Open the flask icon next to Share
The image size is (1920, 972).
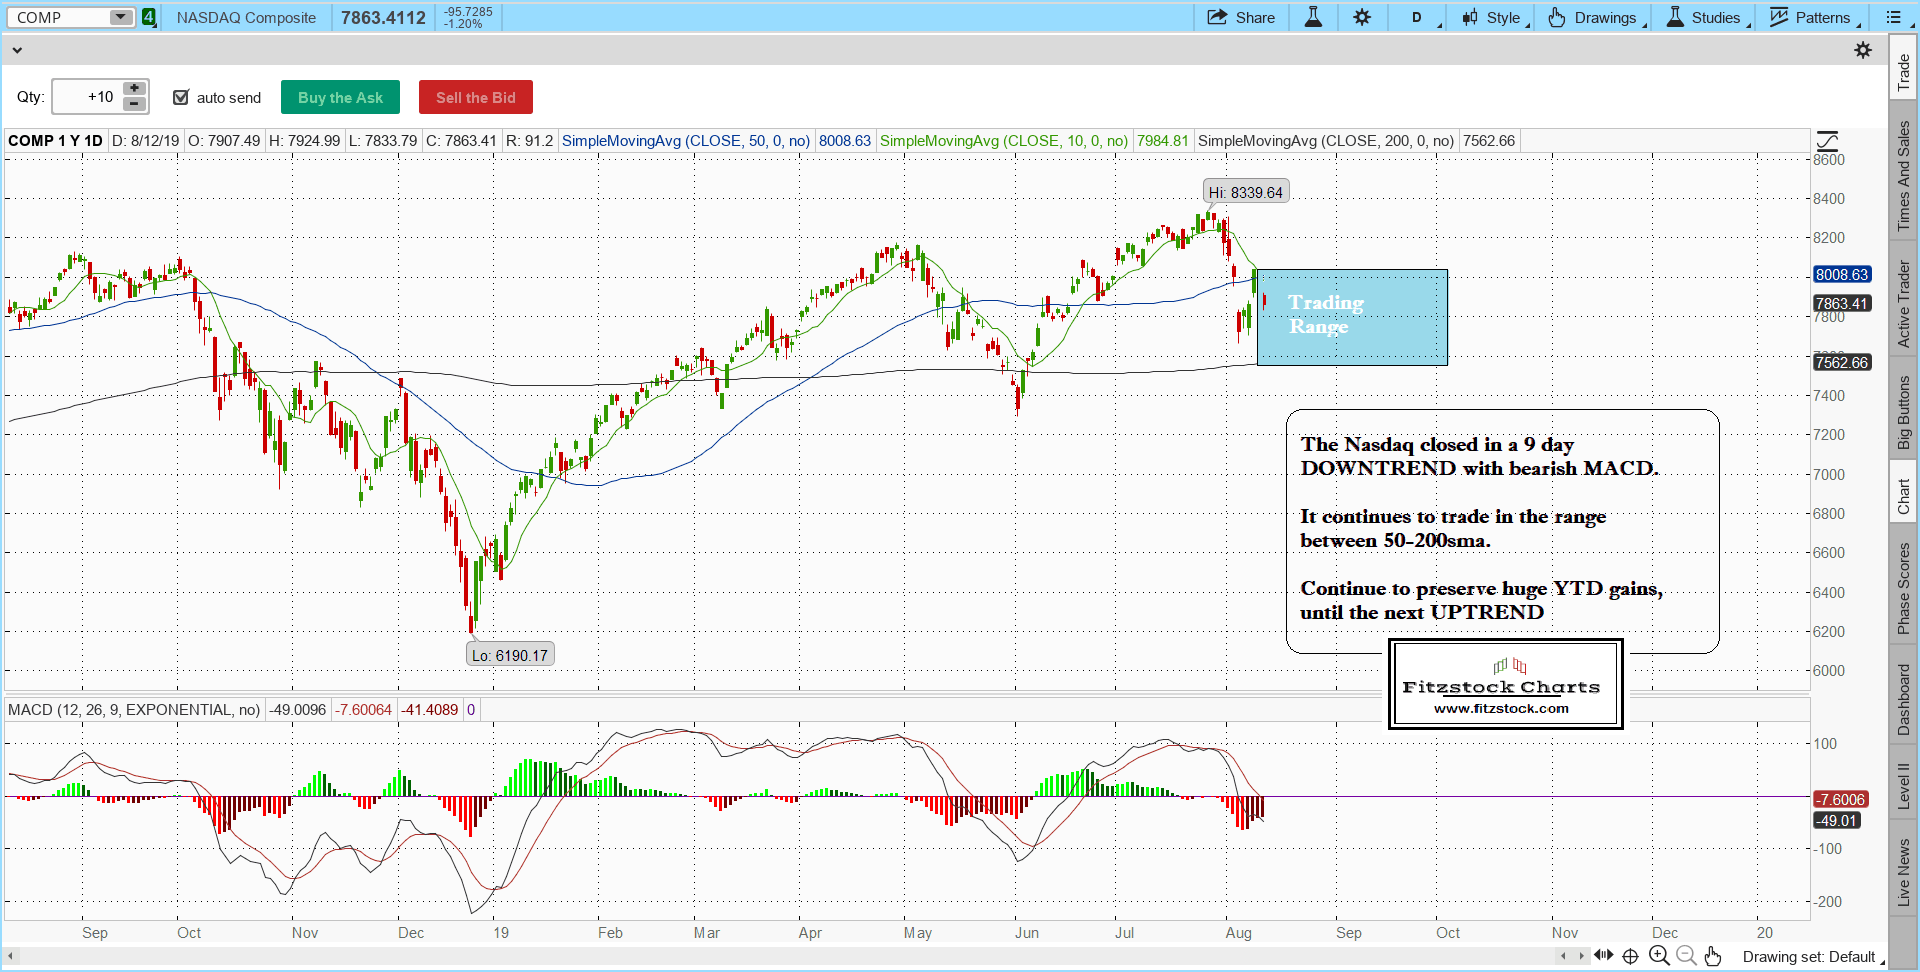click(1313, 17)
